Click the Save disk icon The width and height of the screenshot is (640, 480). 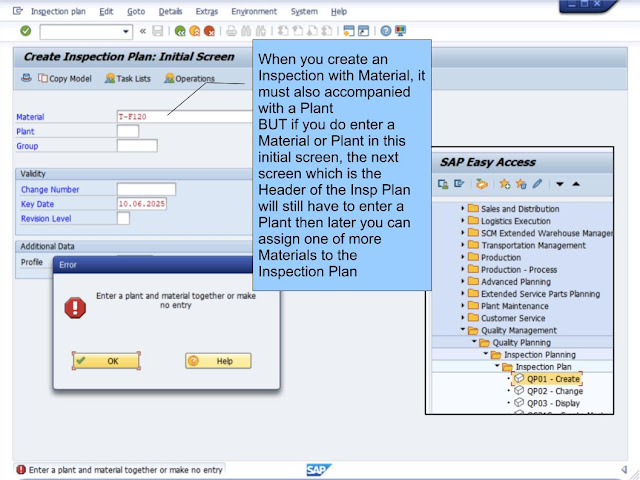pos(158,31)
